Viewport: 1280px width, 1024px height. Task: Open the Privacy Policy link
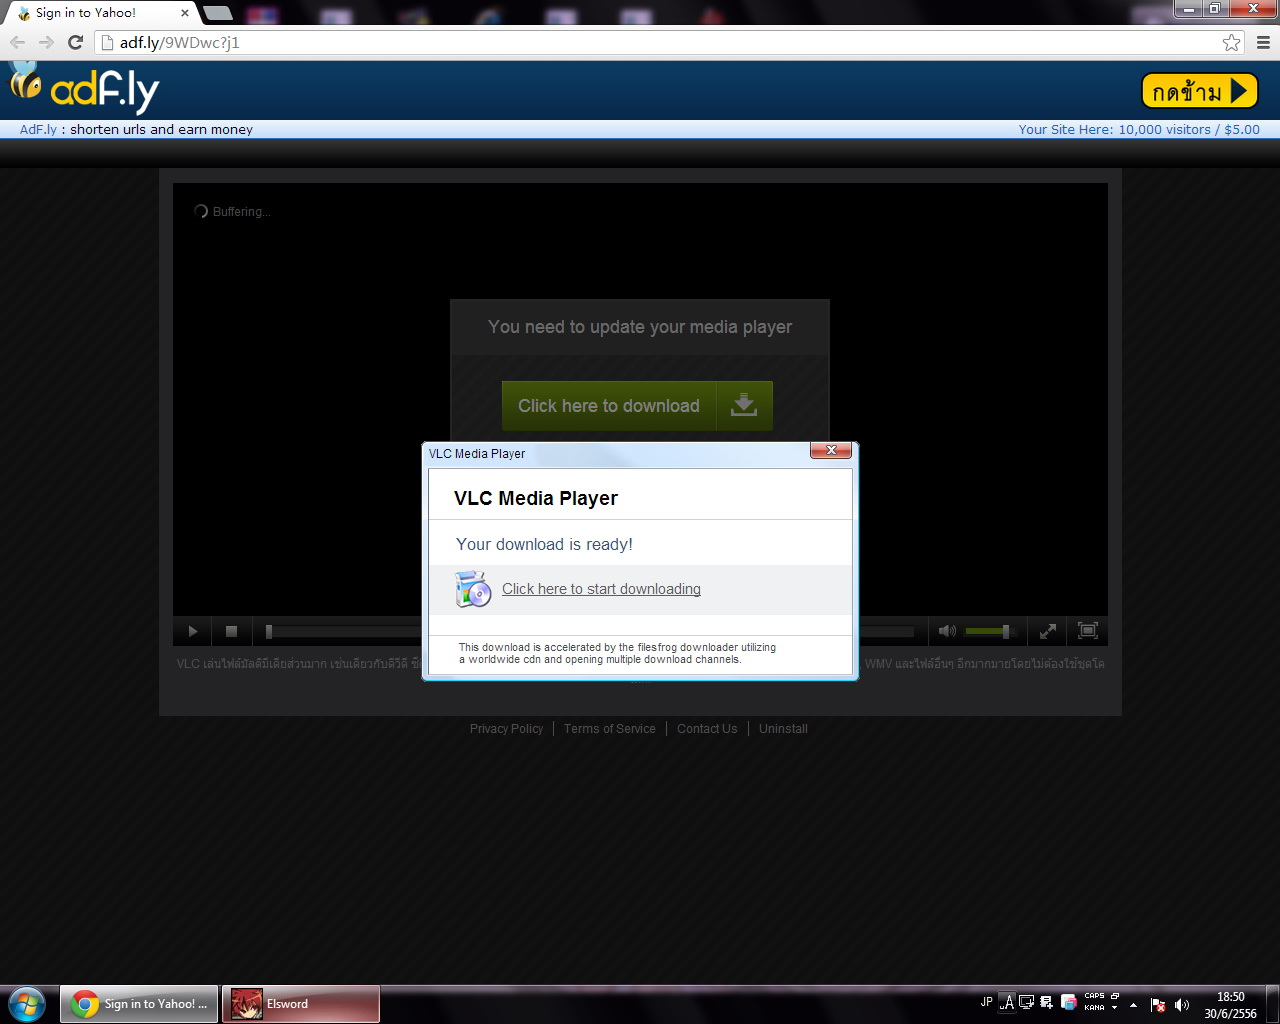pyautogui.click(x=506, y=729)
